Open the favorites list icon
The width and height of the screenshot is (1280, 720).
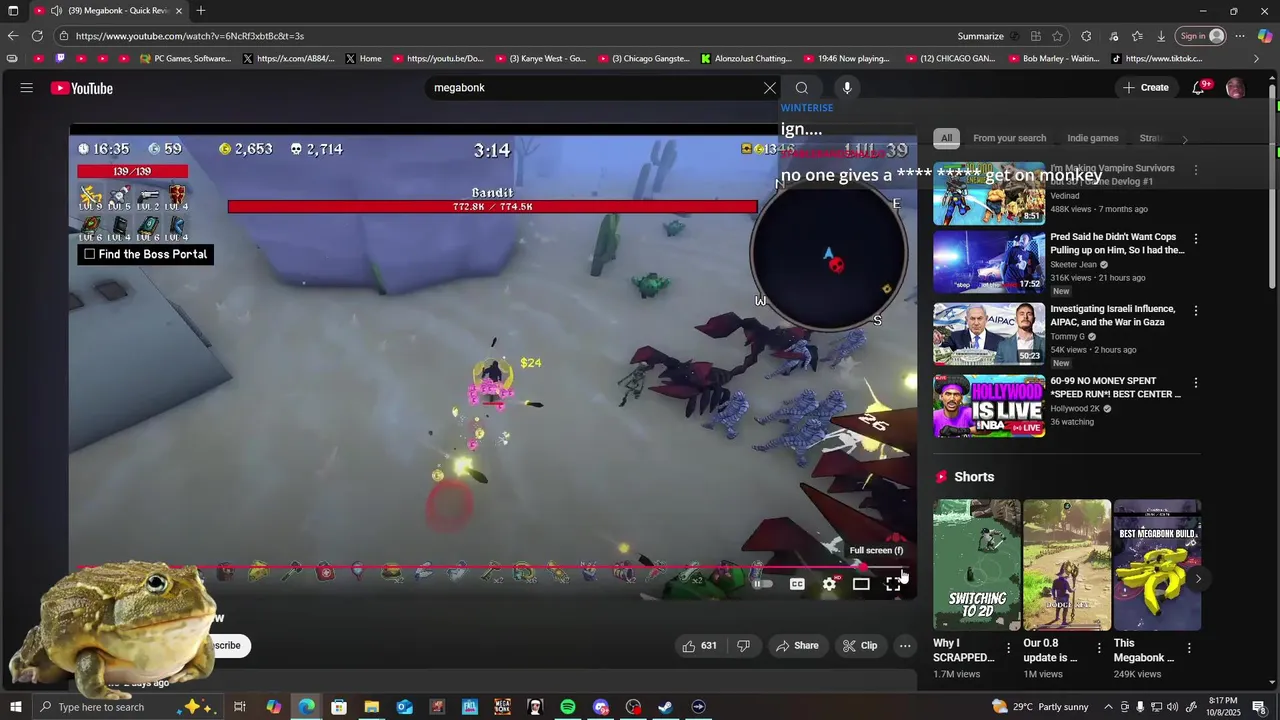pos(1137,36)
